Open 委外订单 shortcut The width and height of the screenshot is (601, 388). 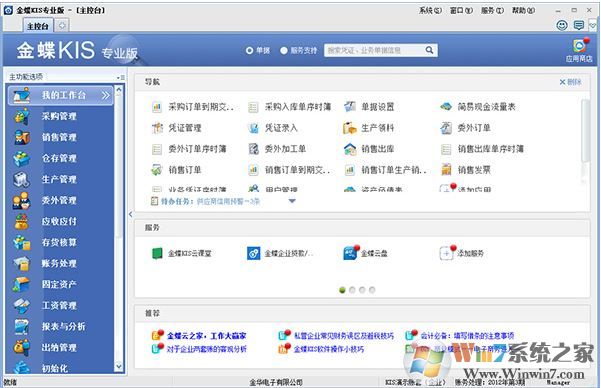[466, 128]
